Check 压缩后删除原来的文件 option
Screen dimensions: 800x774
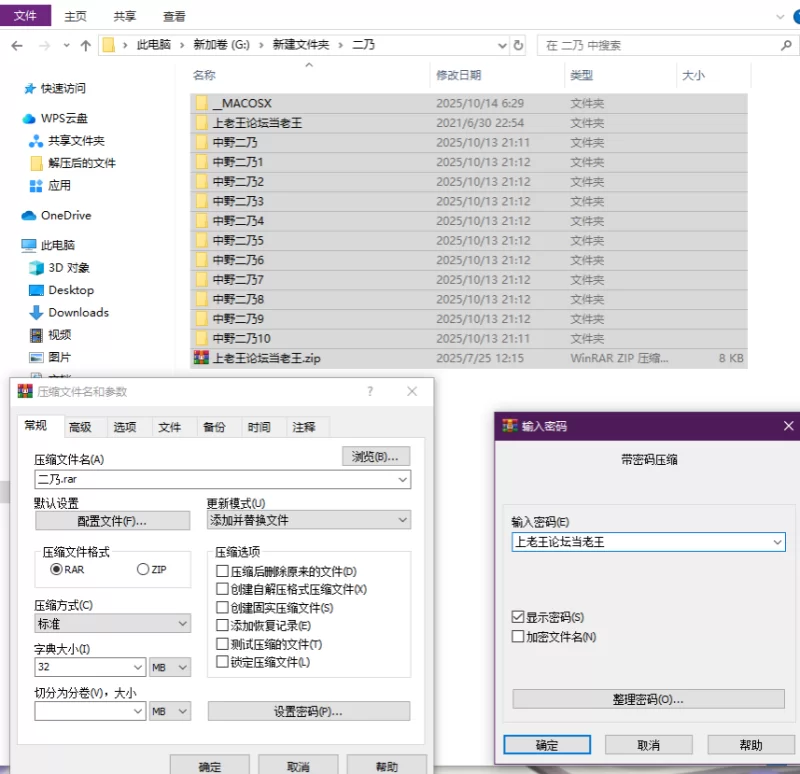pyautogui.click(x=223, y=571)
